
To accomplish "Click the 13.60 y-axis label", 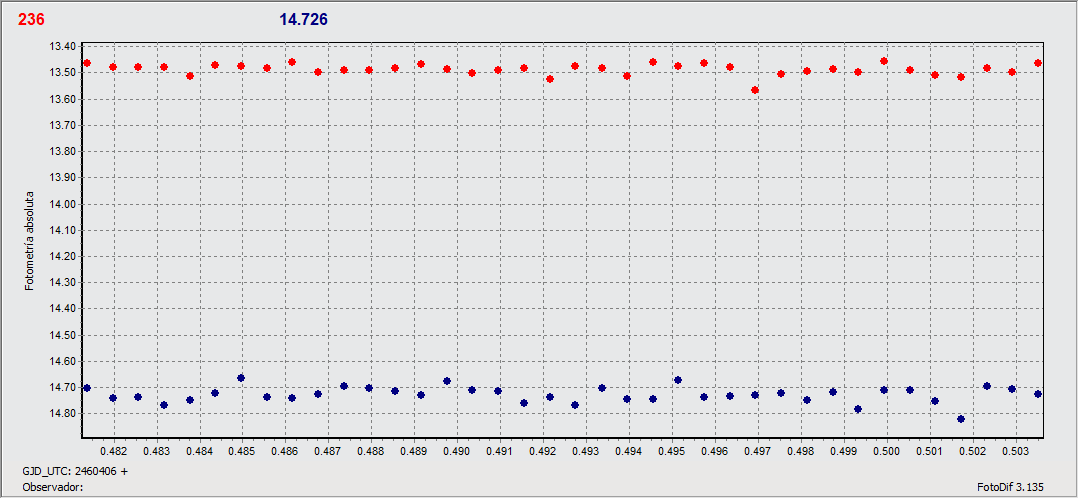I will click(63, 98).
